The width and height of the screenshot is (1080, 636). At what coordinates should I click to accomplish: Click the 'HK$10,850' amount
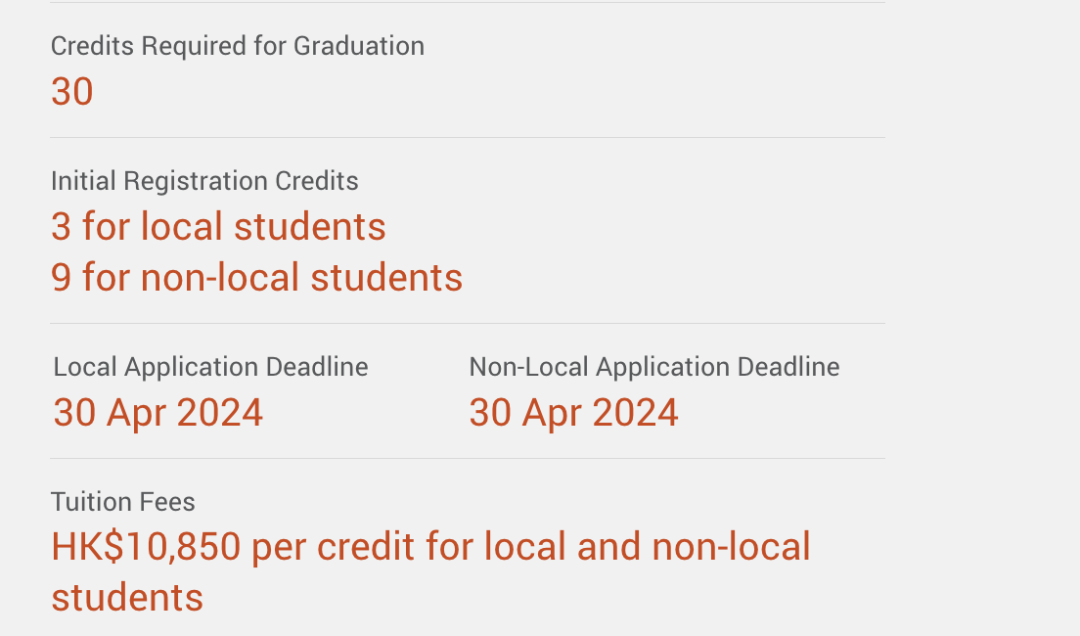pos(146,547)
